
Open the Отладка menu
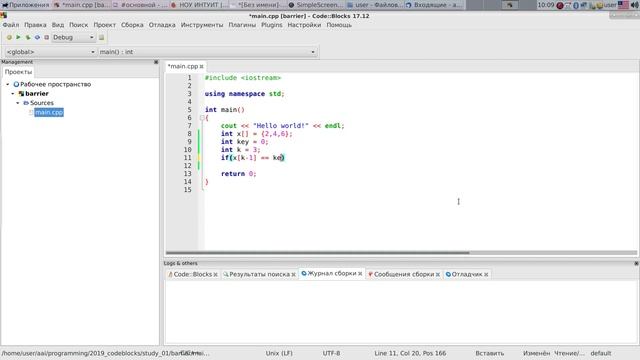pyautogui.click(x=162, y=25)
